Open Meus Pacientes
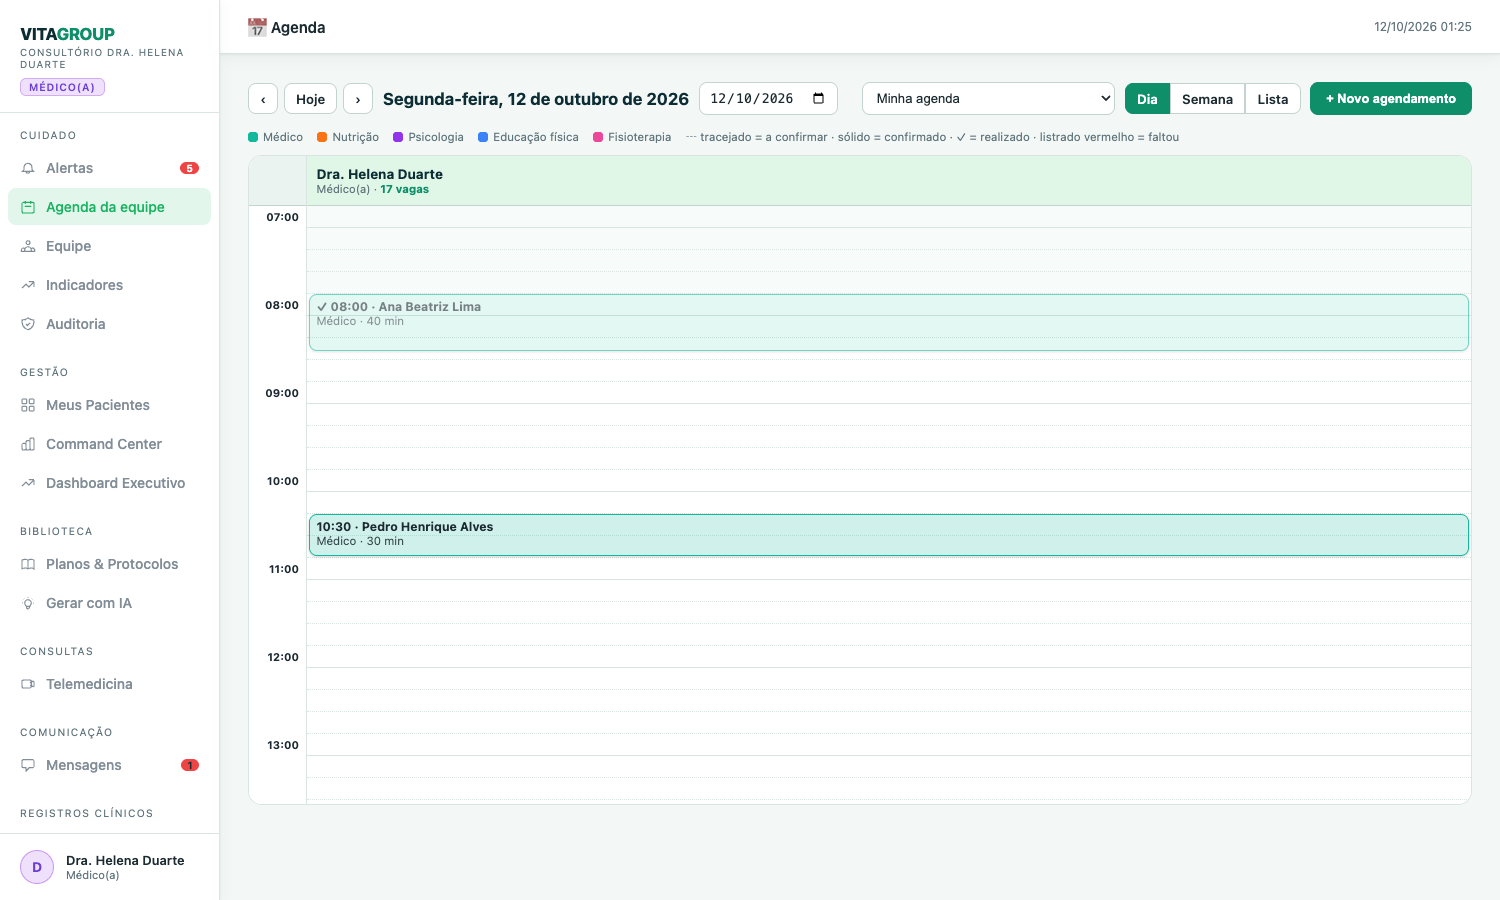1500x900 pixels. pos(110,405)
